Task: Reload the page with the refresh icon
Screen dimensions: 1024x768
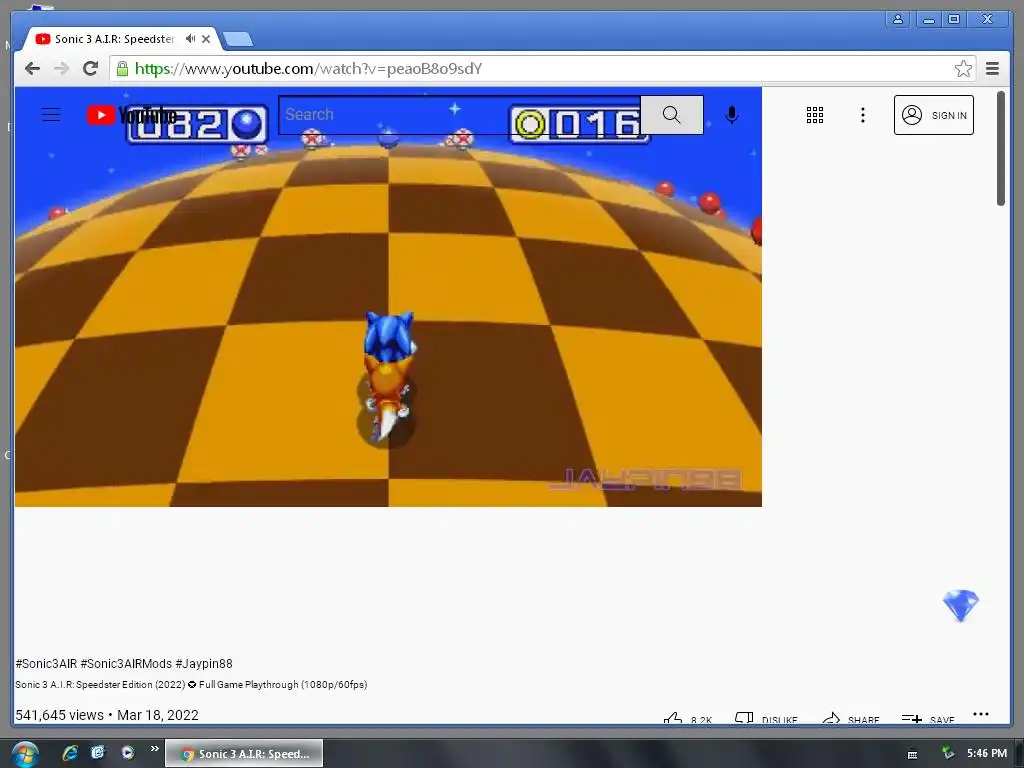Action: coord(90,69)
